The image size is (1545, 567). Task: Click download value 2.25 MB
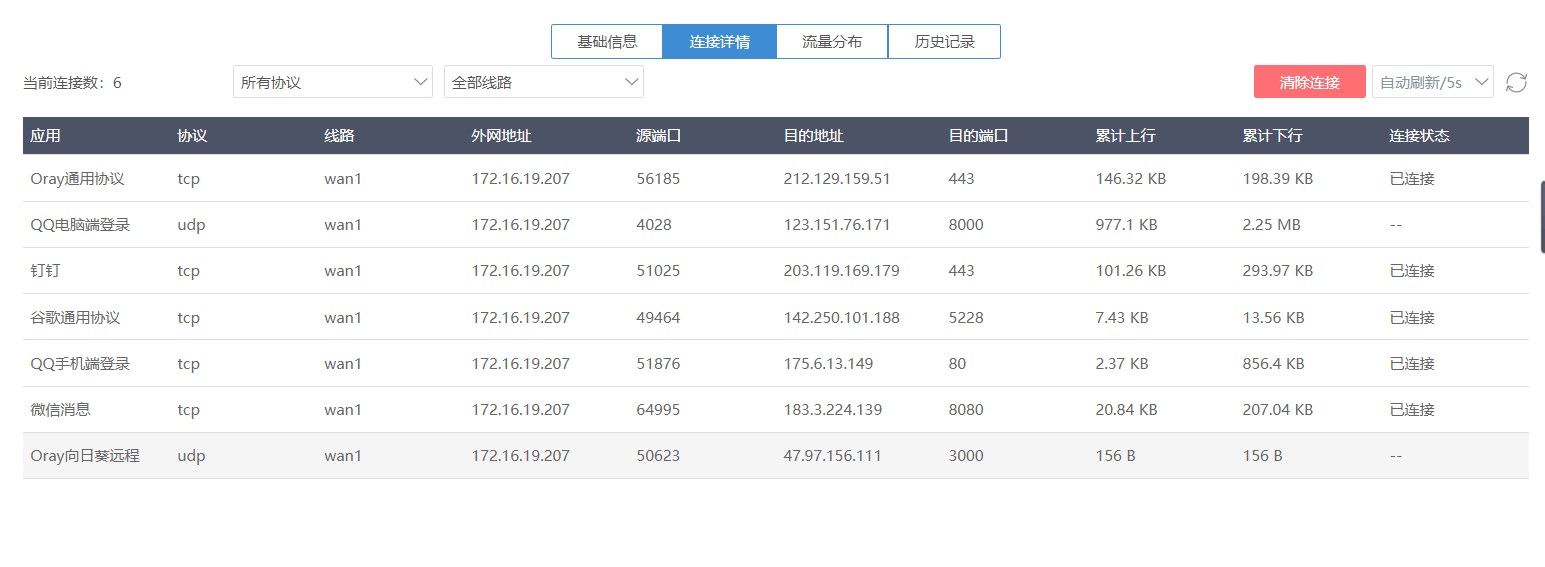pos(1272,225)
